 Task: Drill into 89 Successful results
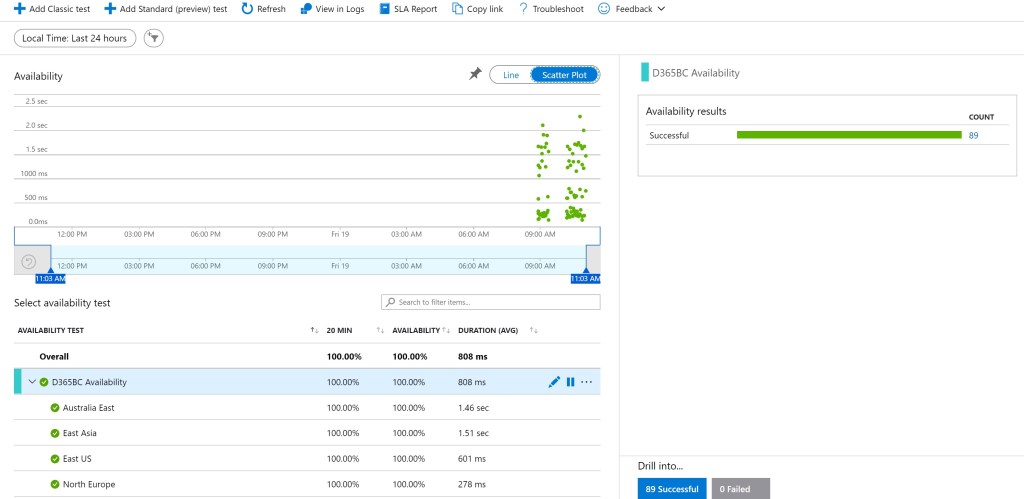tap(672, 488)
